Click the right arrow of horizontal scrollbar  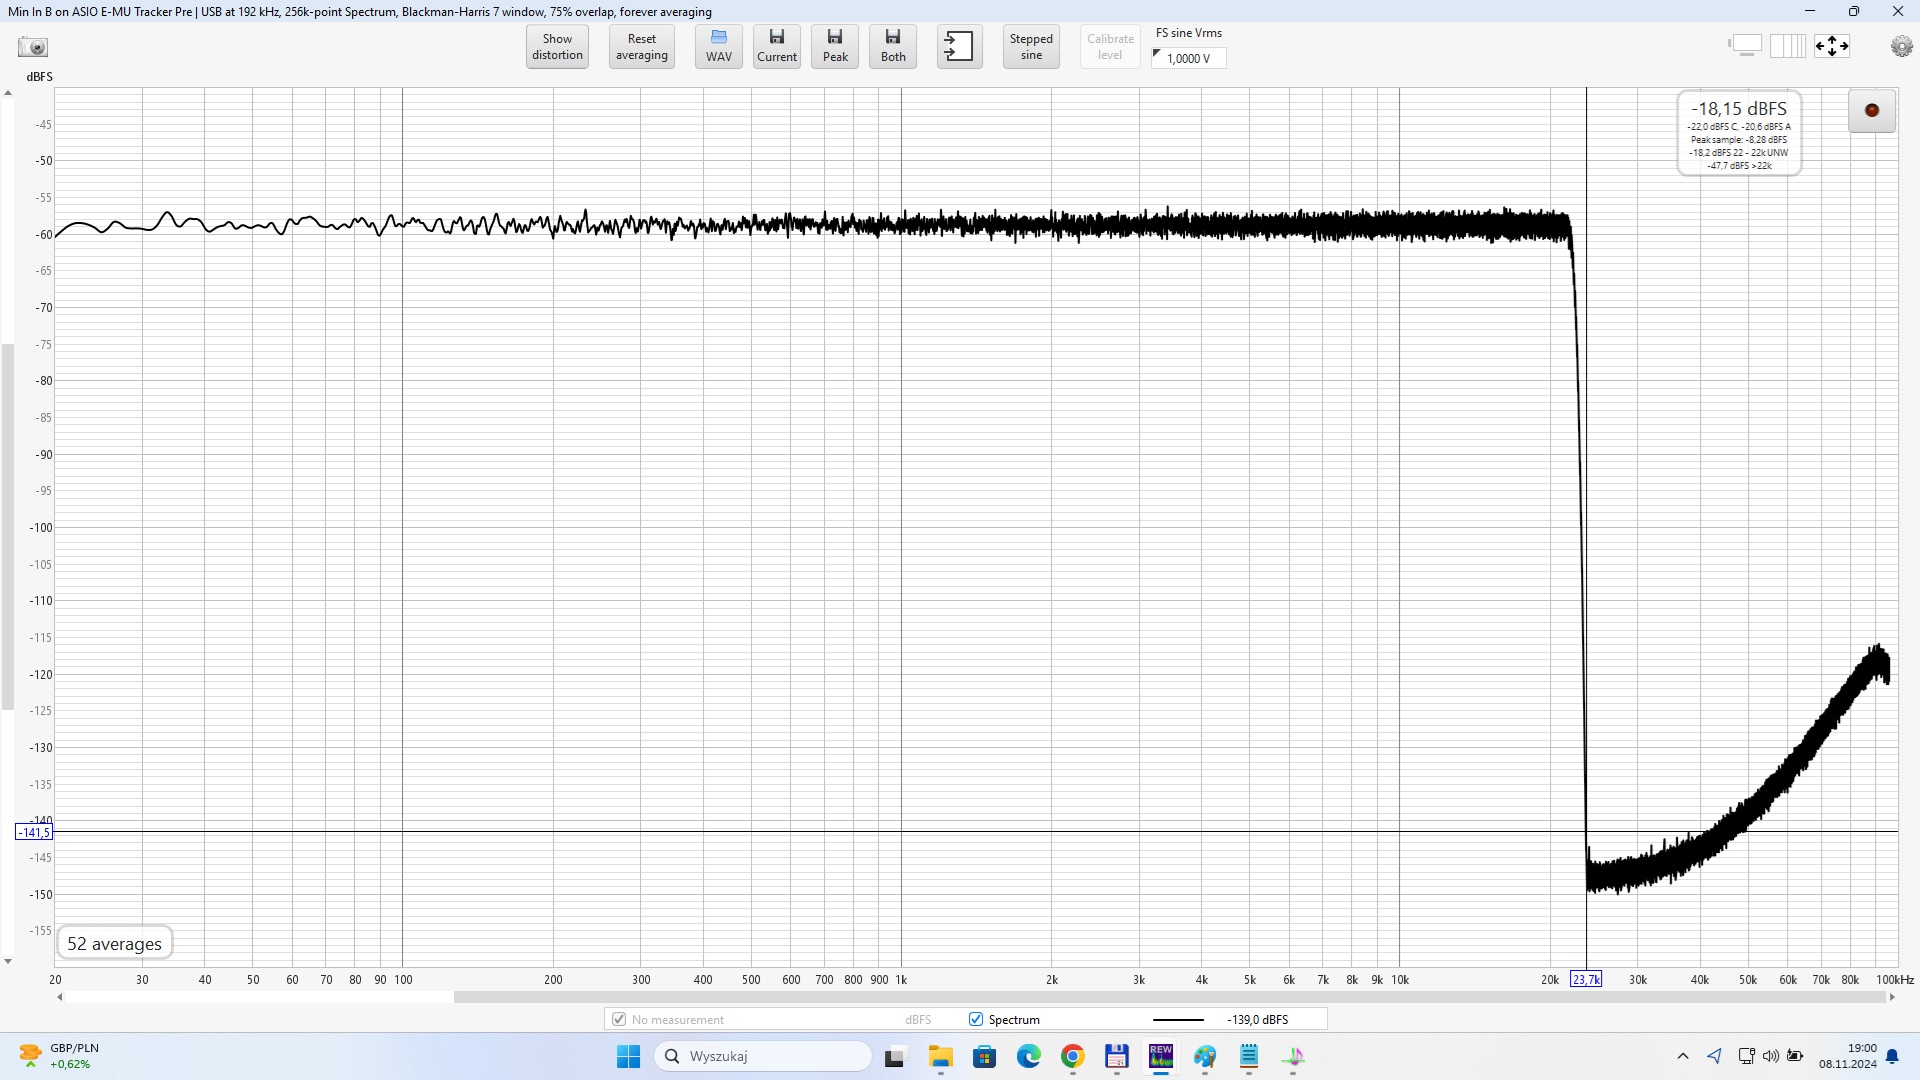pyautogui.click(x=1892, y=997)
